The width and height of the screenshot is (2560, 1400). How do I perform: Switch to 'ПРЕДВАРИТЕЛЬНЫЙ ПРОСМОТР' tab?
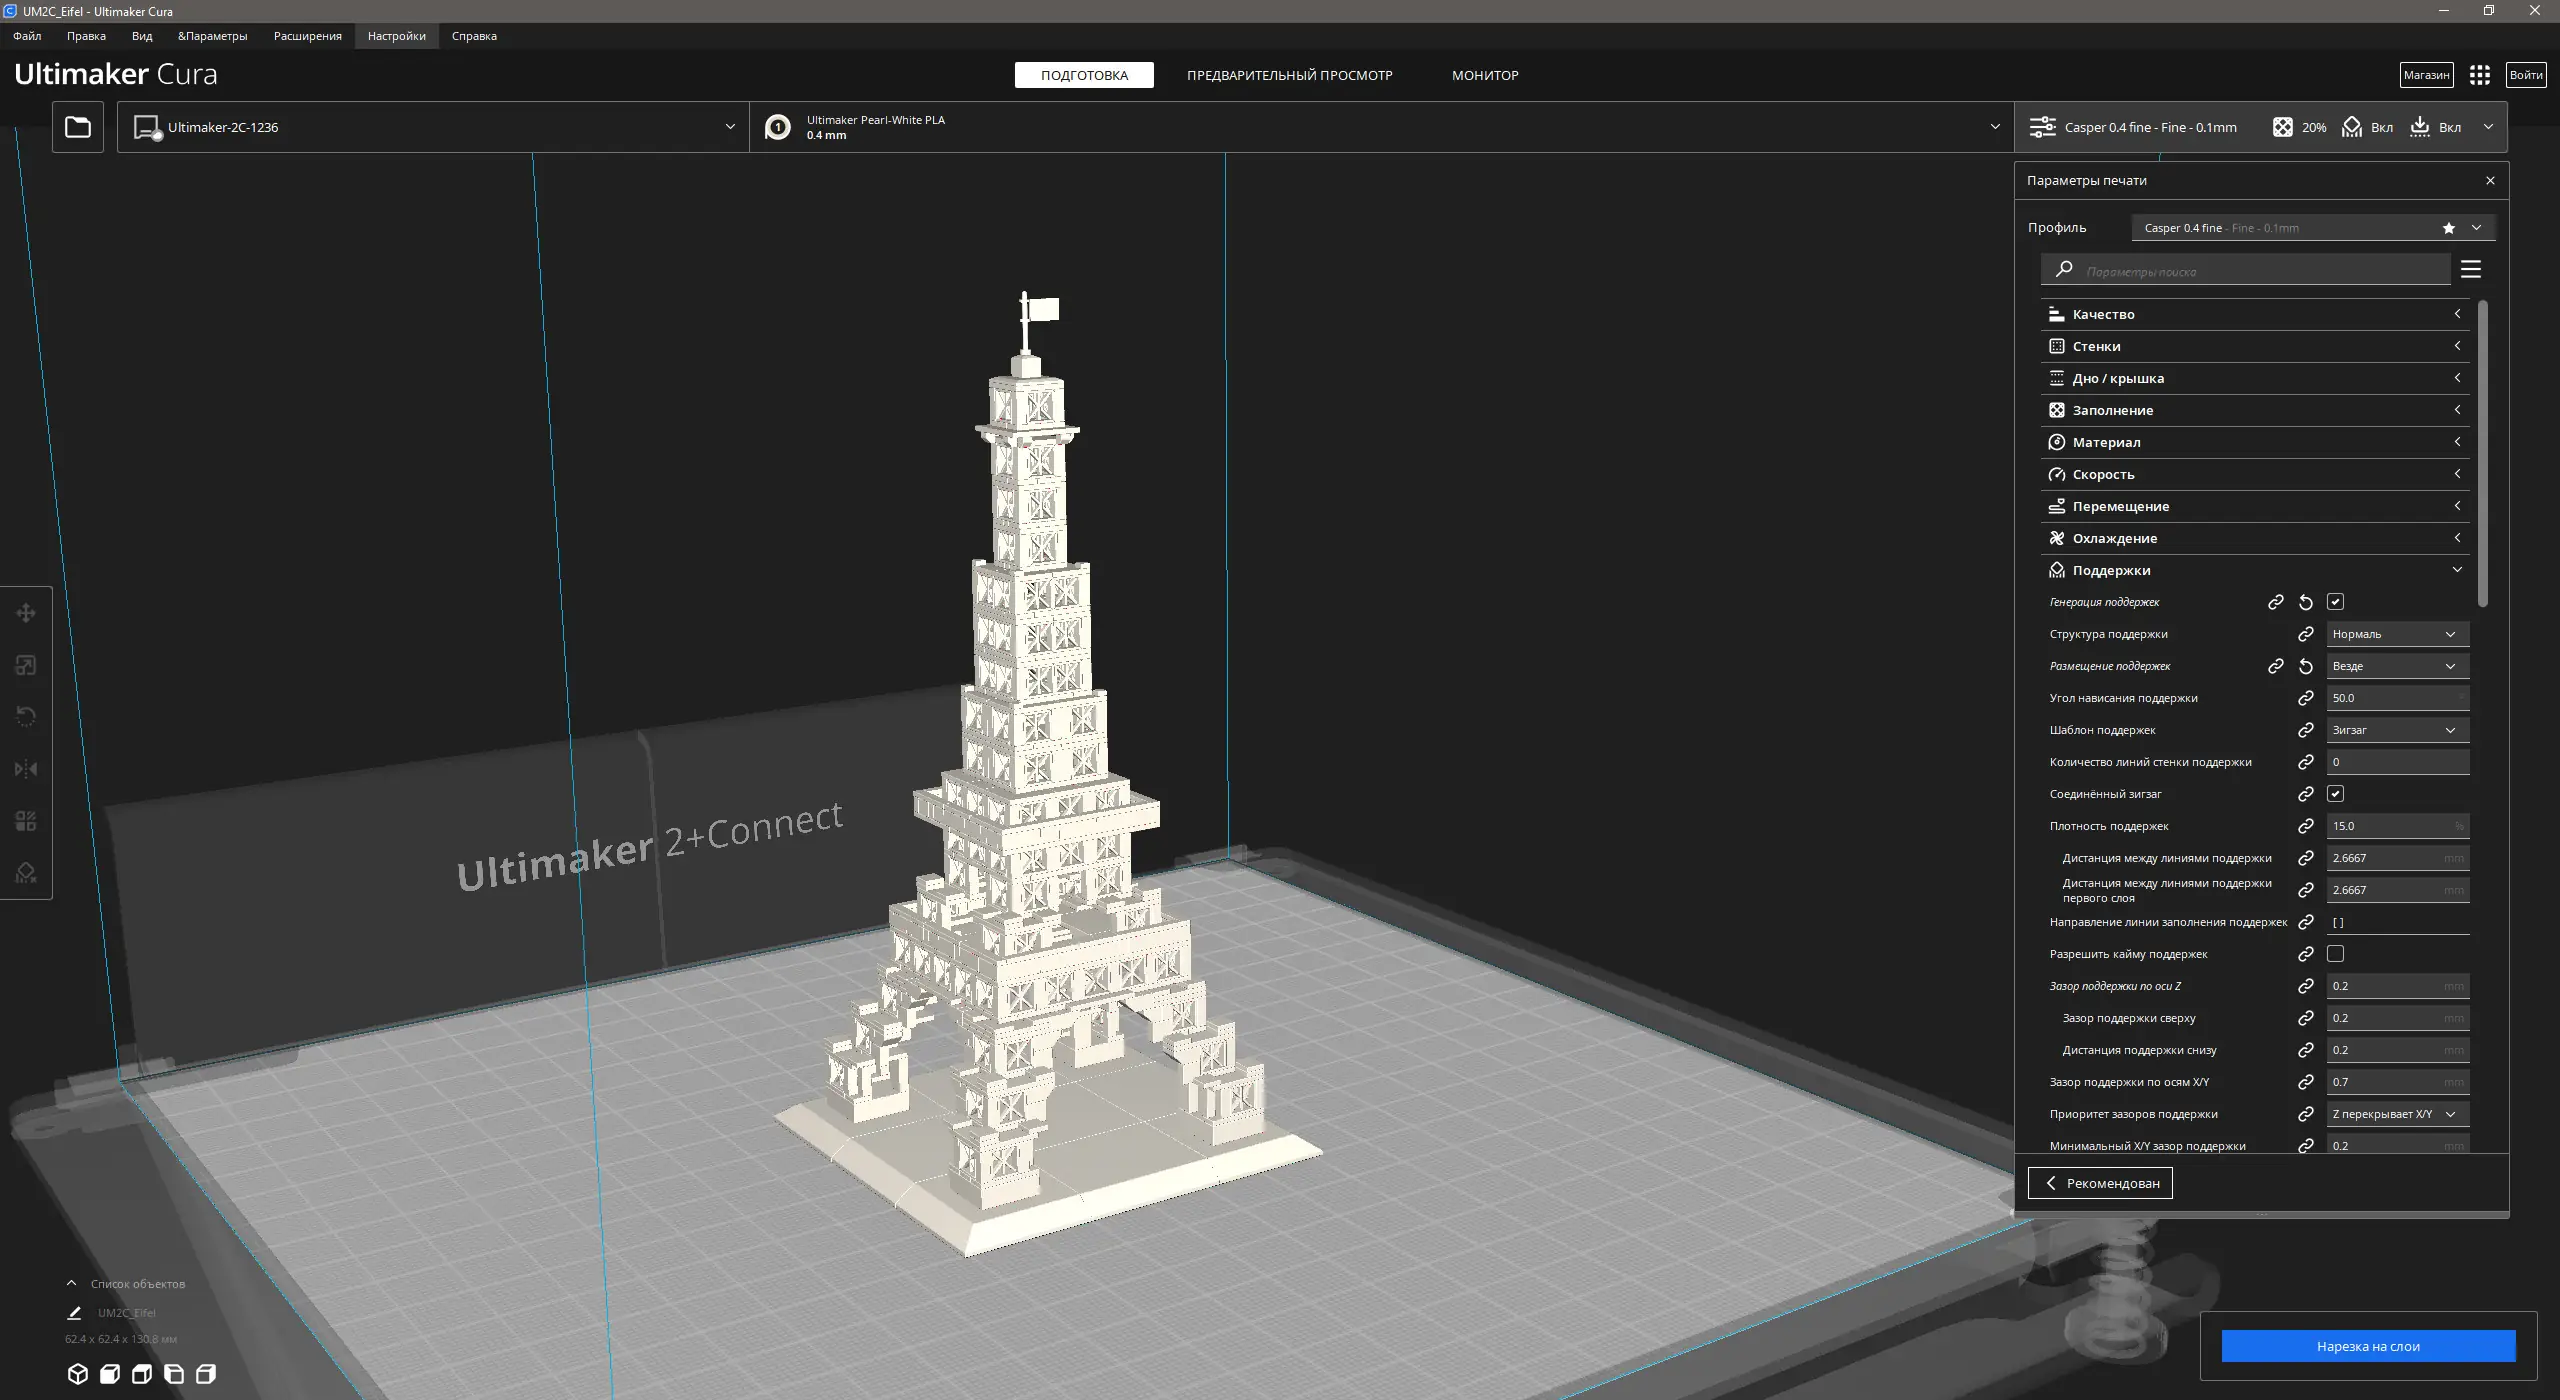click(1289, 75)
